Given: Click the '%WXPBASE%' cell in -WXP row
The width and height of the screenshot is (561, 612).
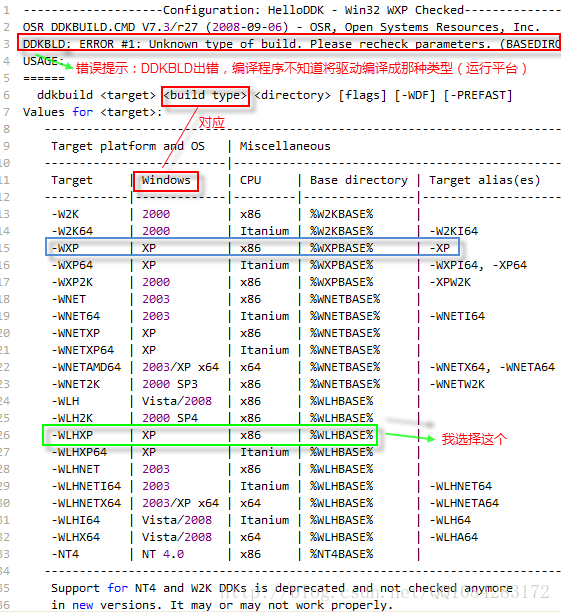Looking at the screenshot, I should pos(342,248).
